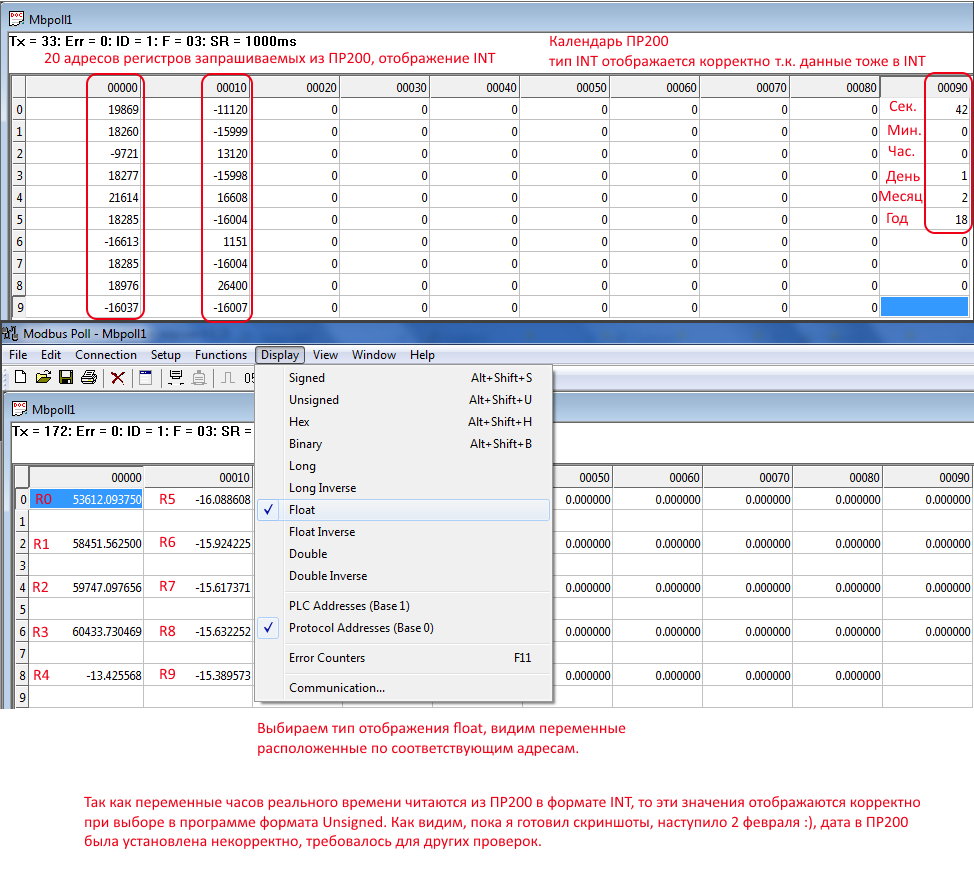
Task: Click the Connect toolbar icon
Action: [176, 377]
